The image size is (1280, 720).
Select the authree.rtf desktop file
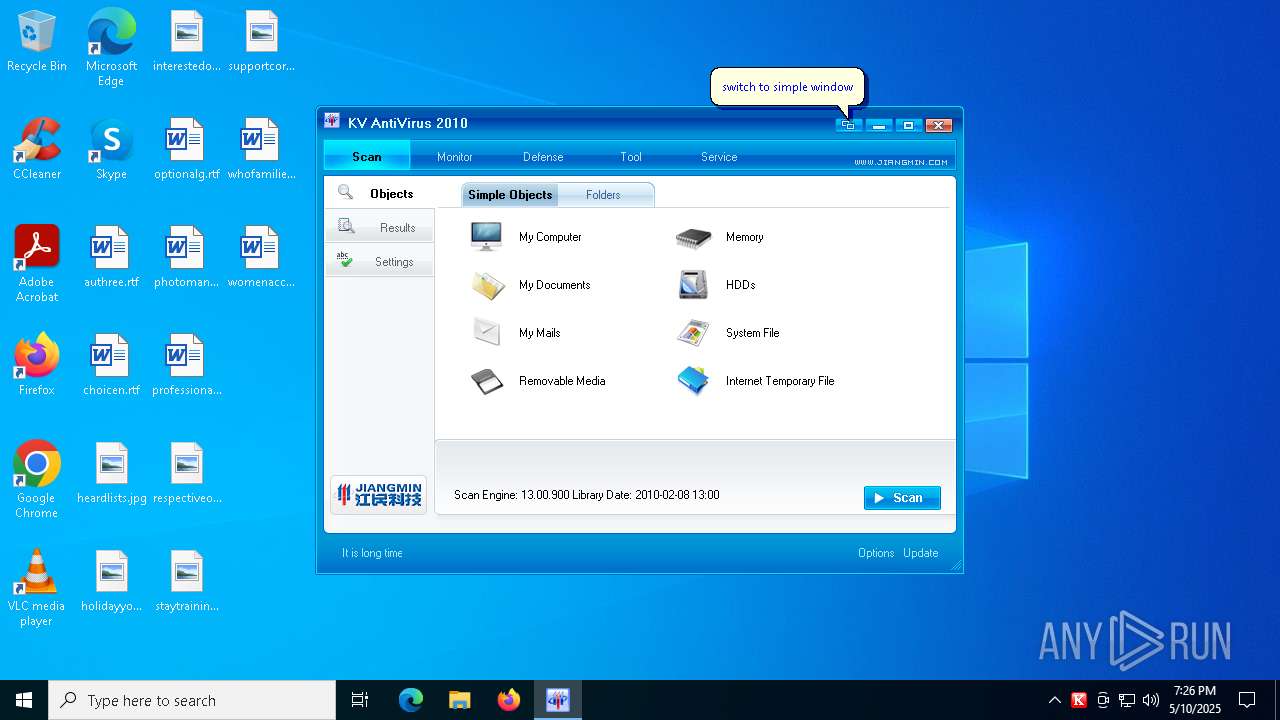(x=111, y=257)
